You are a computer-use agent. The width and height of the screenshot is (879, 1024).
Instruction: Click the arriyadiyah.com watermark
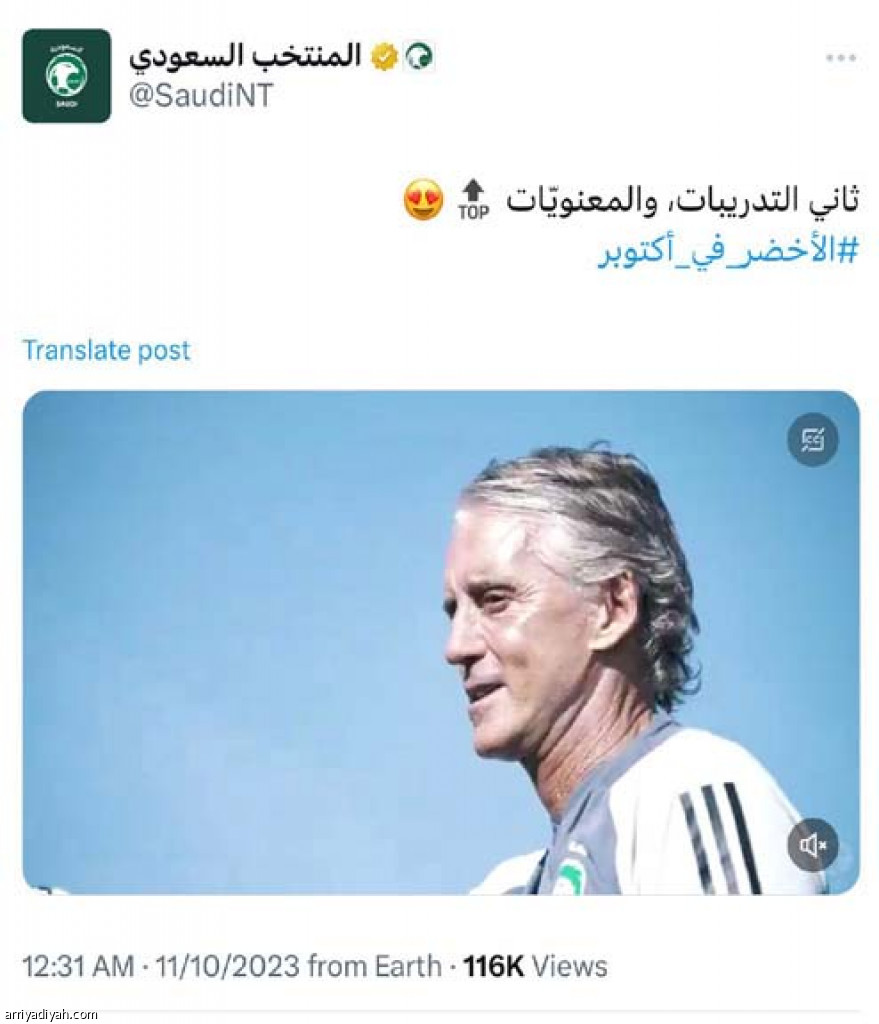(49, 1014)
